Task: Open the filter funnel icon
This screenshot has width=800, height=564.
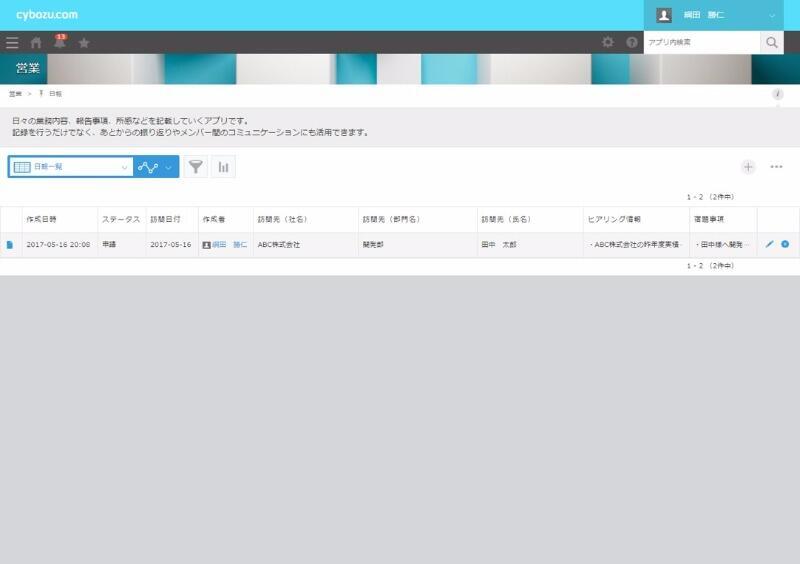Action: click(x=196, y=167)
